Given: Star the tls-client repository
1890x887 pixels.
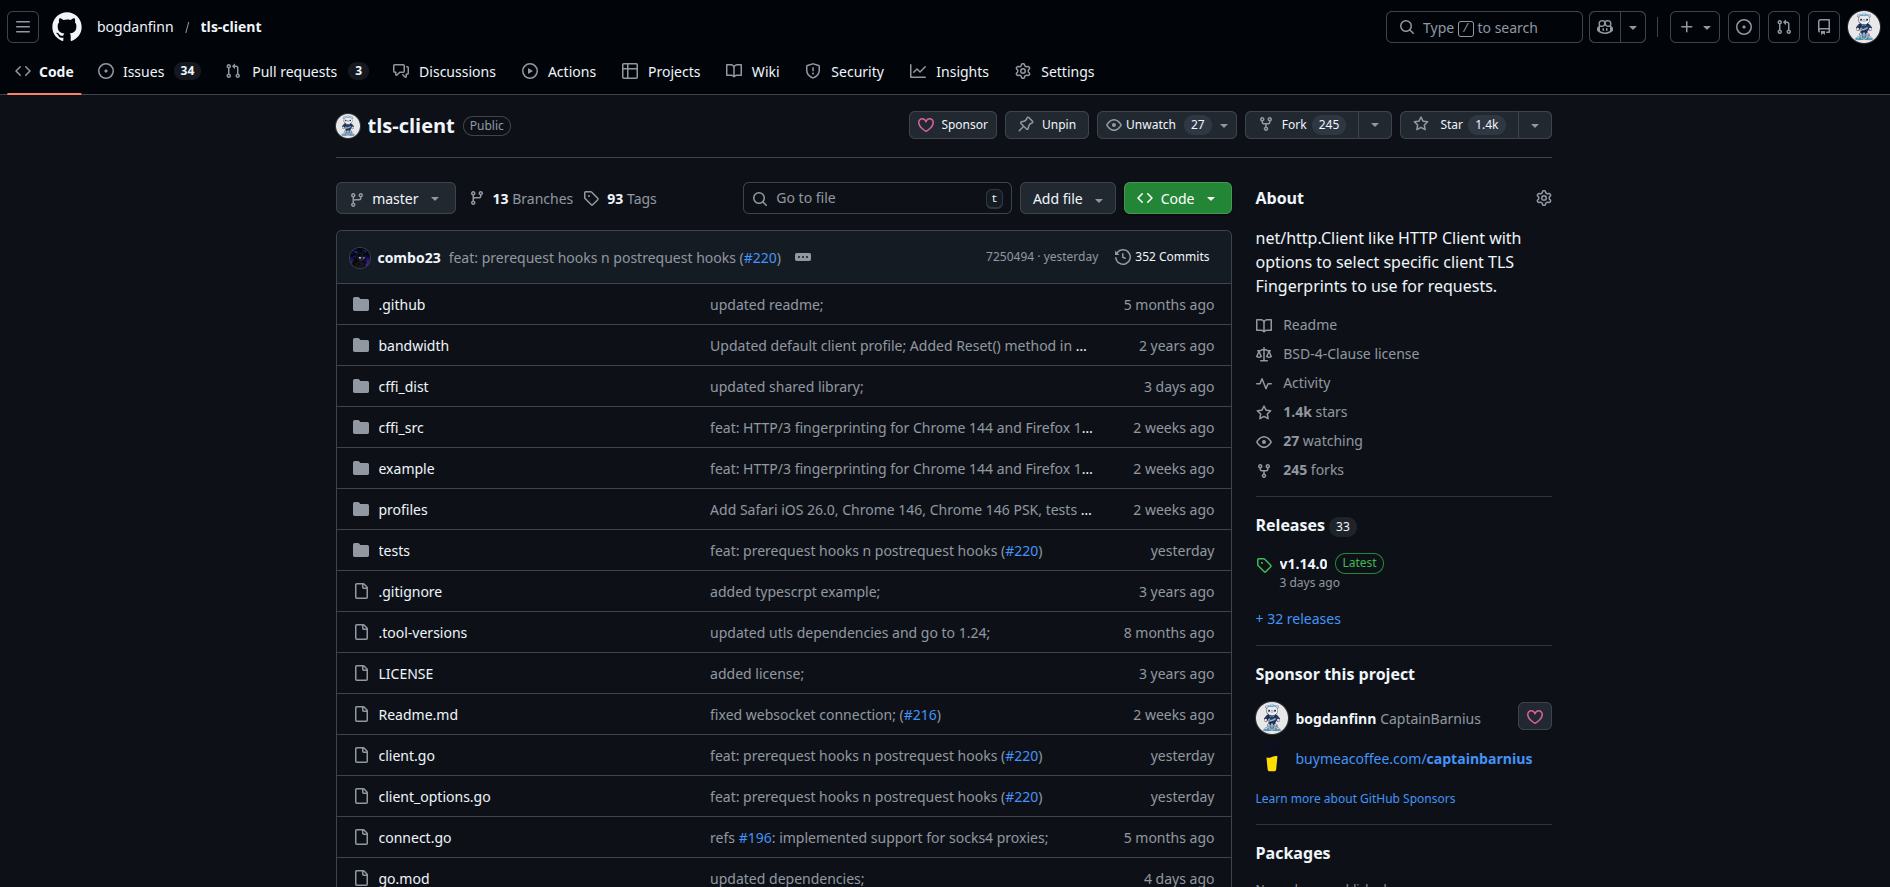Looking at the screenshot, I should click(1459, 125).
